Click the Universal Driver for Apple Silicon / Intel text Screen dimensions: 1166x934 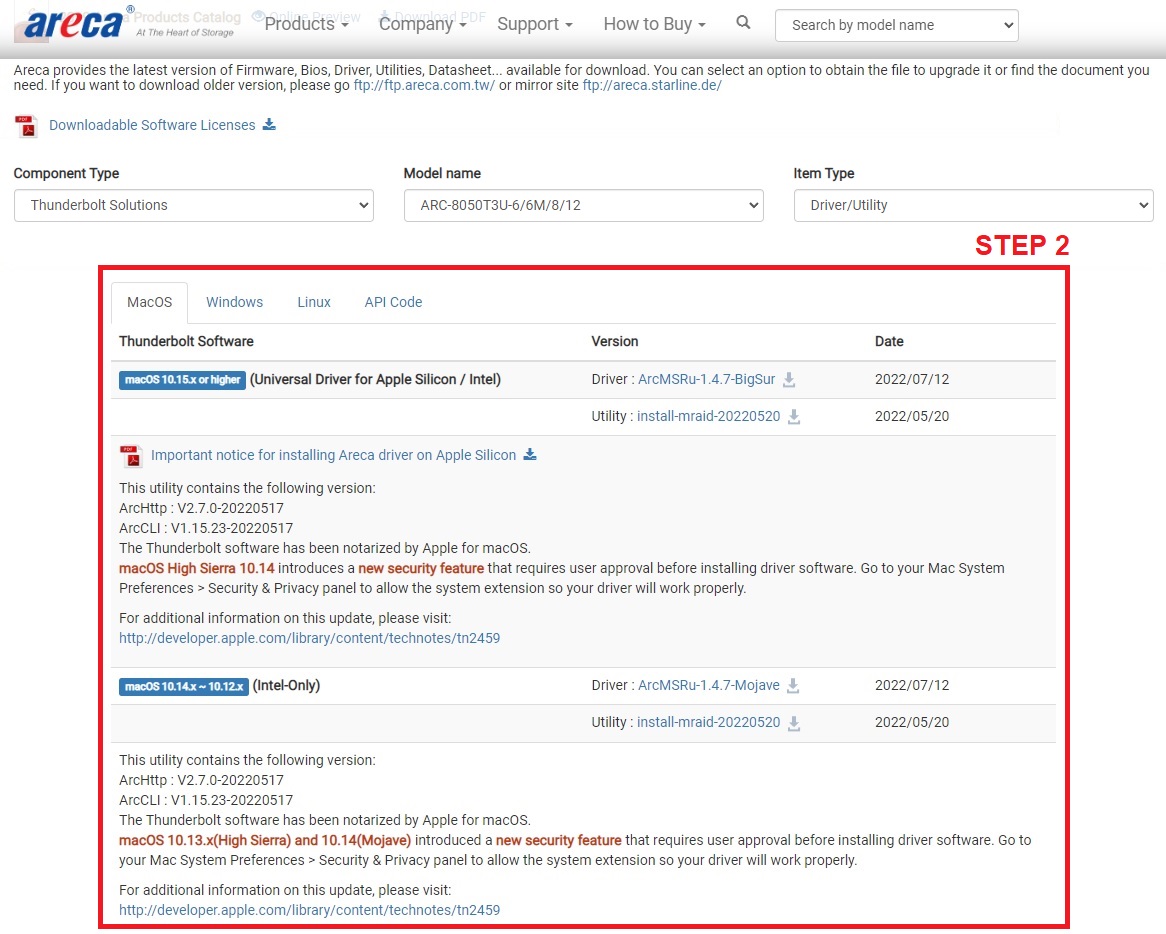click(376, 379)
